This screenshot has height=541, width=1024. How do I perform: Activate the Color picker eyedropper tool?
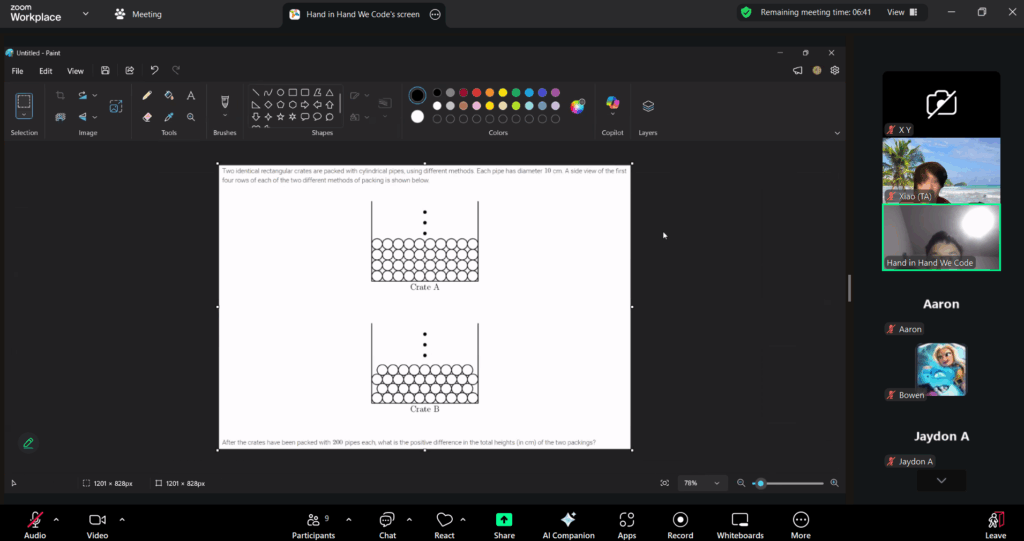click(x=169, y=116)
